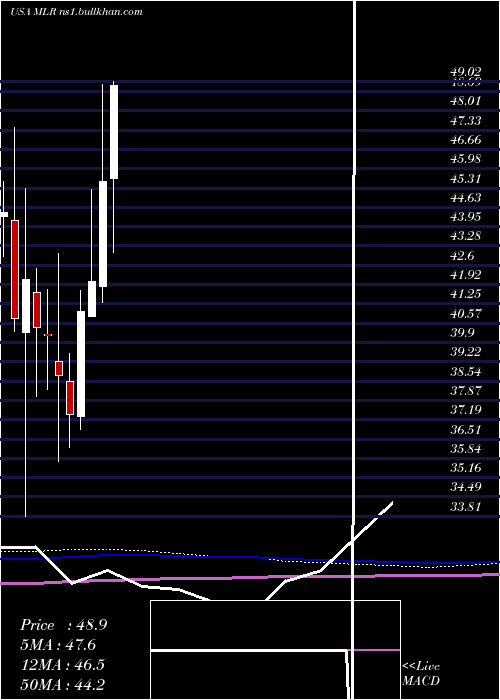Click the long white candle spanning 37 to 41
The height and width of the screenshot is (700, 500).
pyautogui.click(x=81, y=364)
